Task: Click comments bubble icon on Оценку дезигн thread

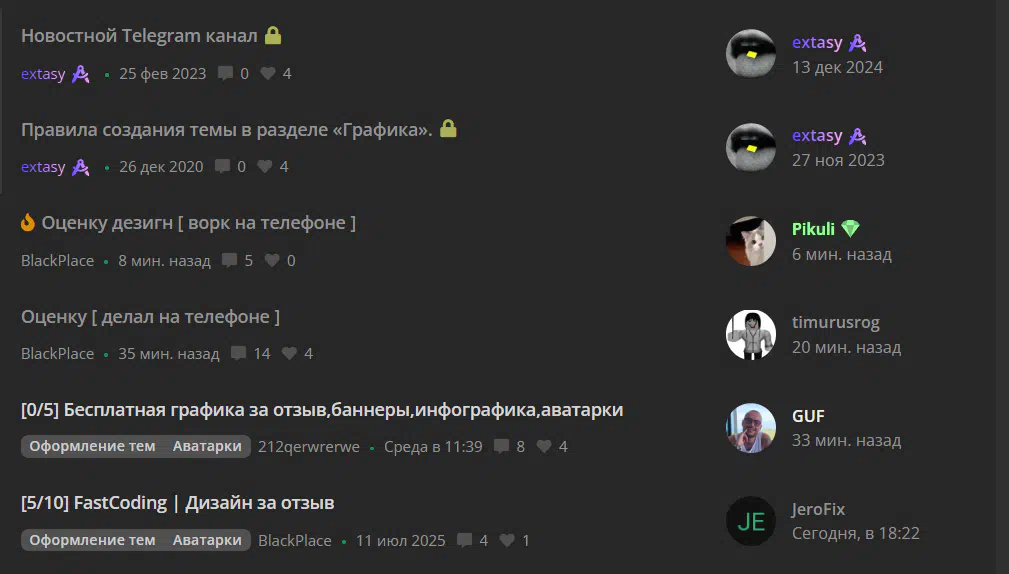Action: pyautogui.click(x=229, y=260)
